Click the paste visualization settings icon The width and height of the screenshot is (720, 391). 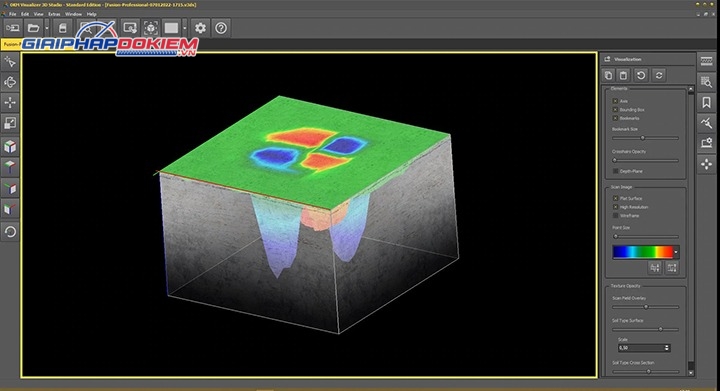pyautogui.click(x=623, y=75)
